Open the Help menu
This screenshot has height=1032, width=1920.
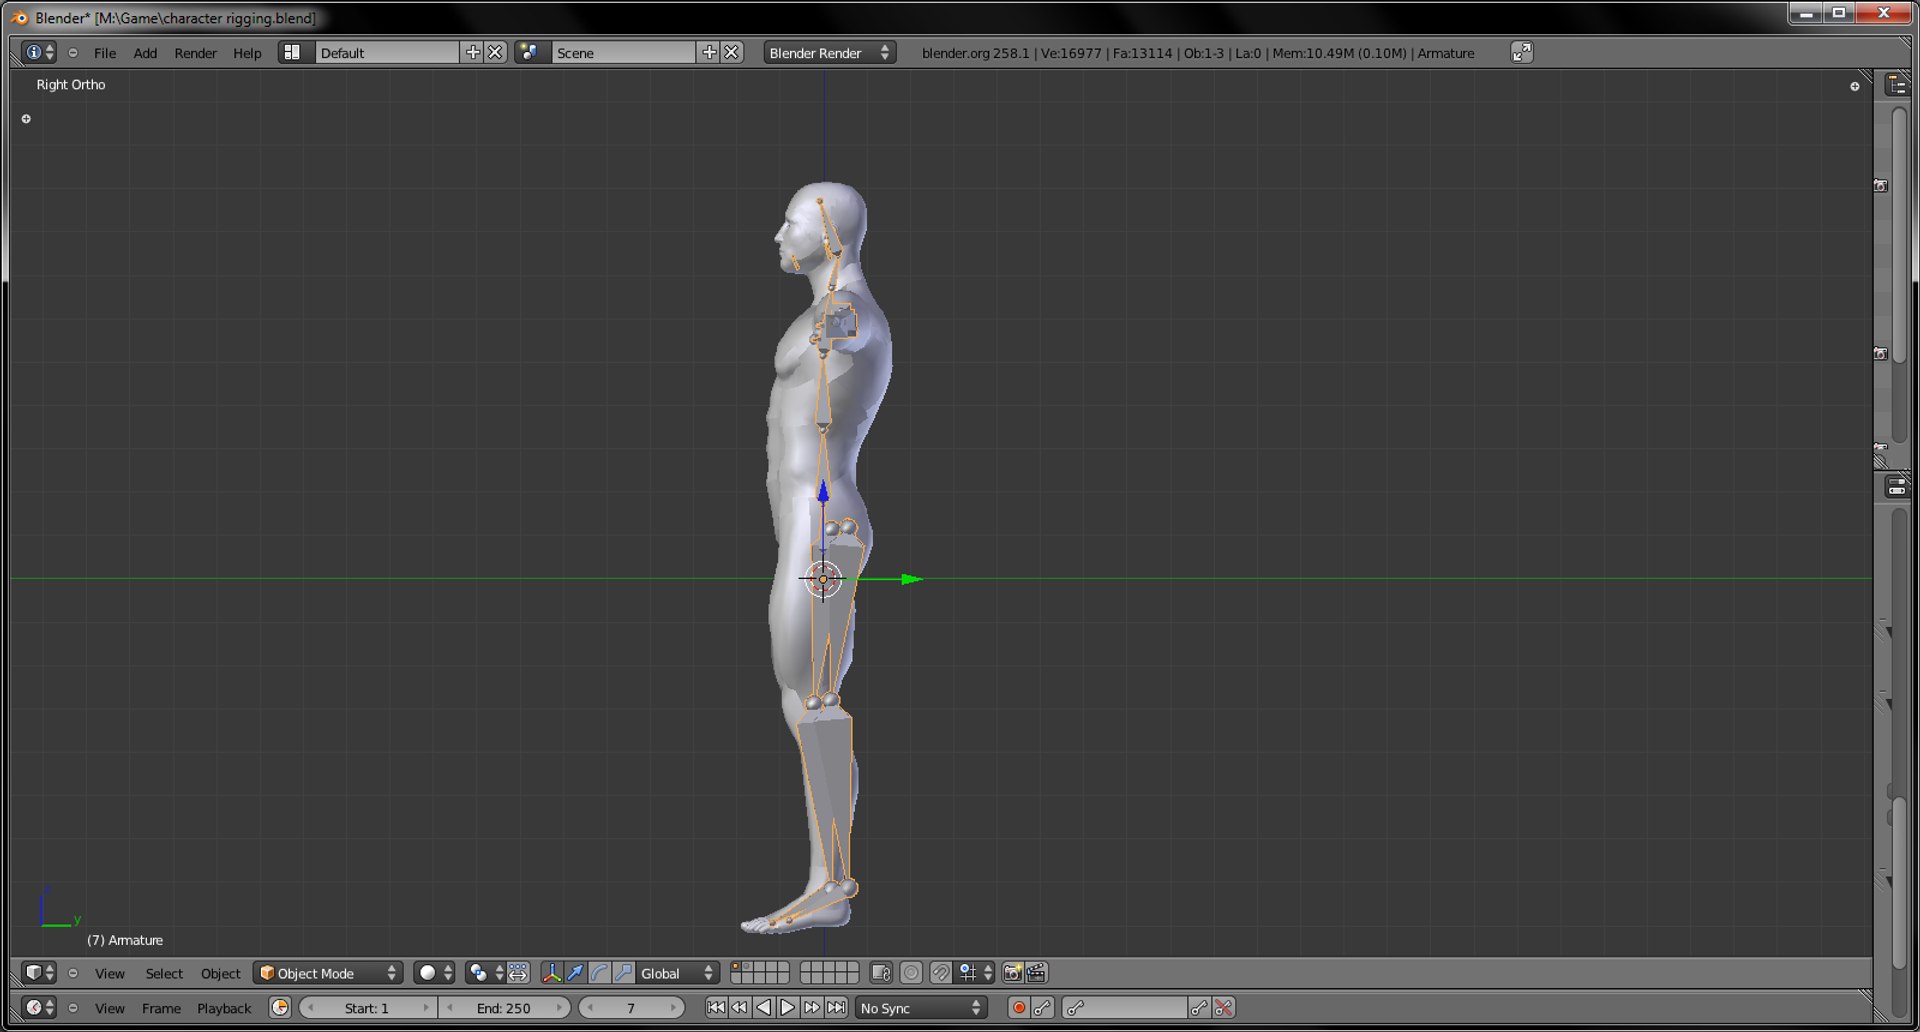point(247,53)
